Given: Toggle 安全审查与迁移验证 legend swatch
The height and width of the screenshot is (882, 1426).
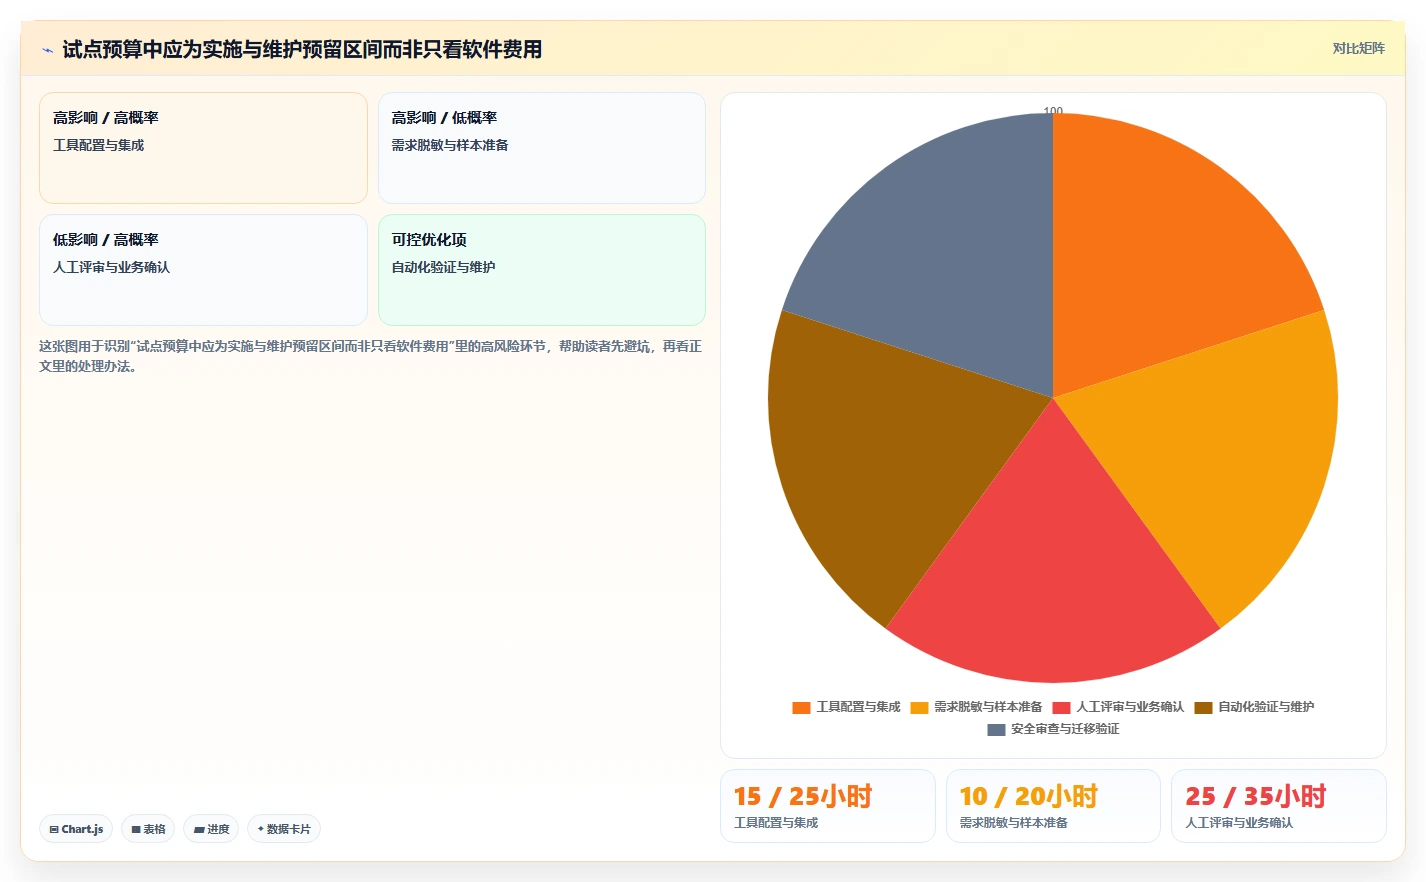Looking at the screenshot, I should pyautogui.click(x=996, y=729).
